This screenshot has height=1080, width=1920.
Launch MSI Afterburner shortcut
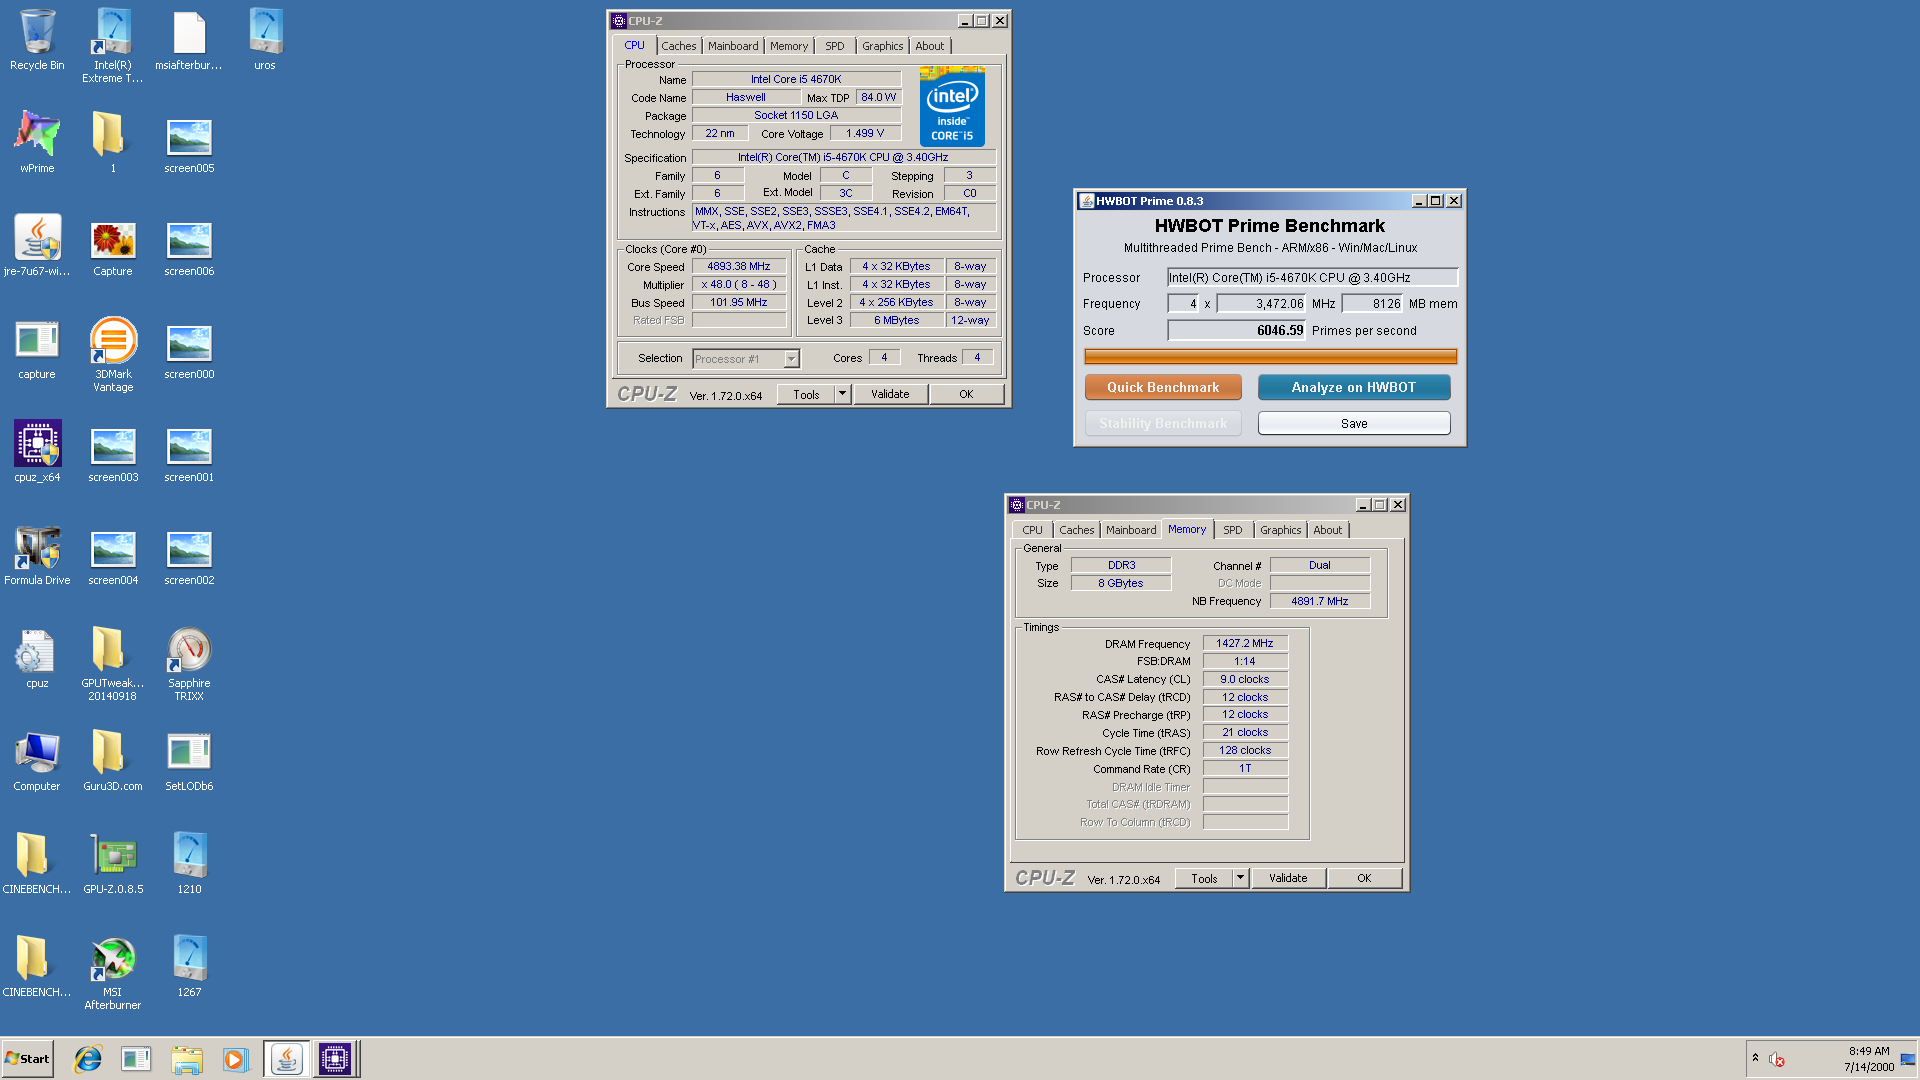[x=113, y=972]
